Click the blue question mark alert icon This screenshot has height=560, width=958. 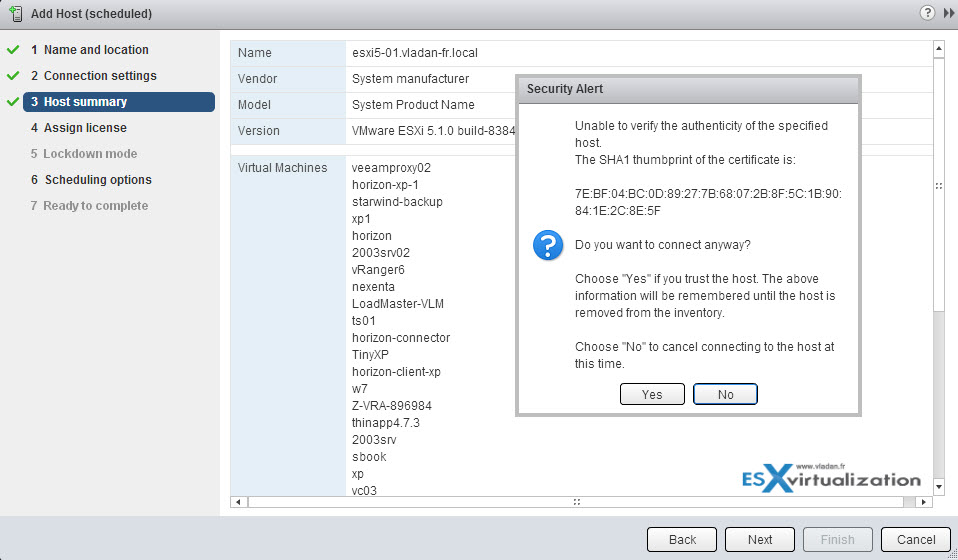click(x=548, y=245)
